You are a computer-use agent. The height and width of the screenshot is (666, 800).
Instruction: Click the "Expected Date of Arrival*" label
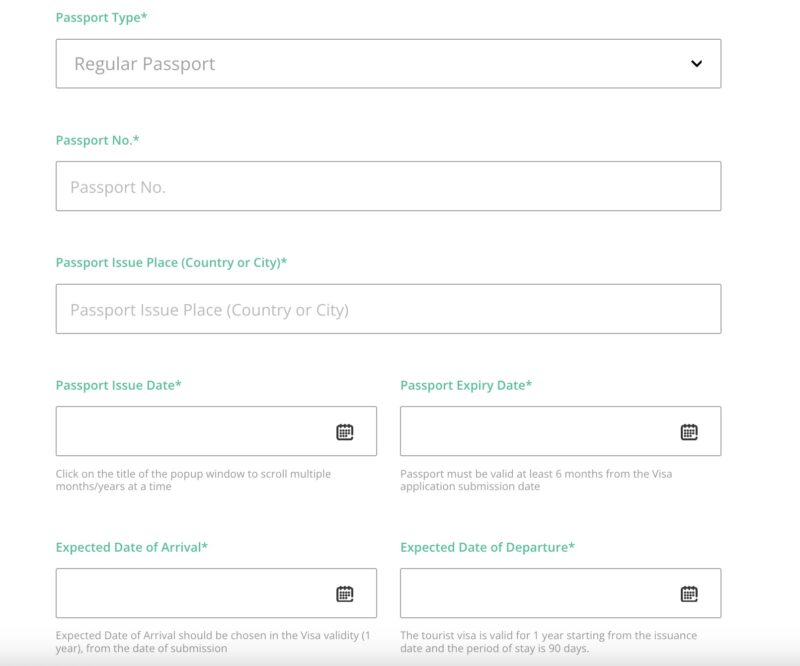click(132, 548)
